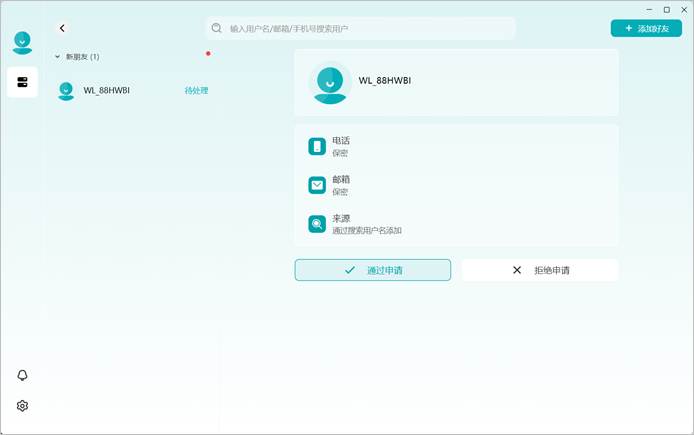Click the 添加好友 button
The height and width of the screenshot is (435, 694).
pyautogui.click(x=646, y=28)
